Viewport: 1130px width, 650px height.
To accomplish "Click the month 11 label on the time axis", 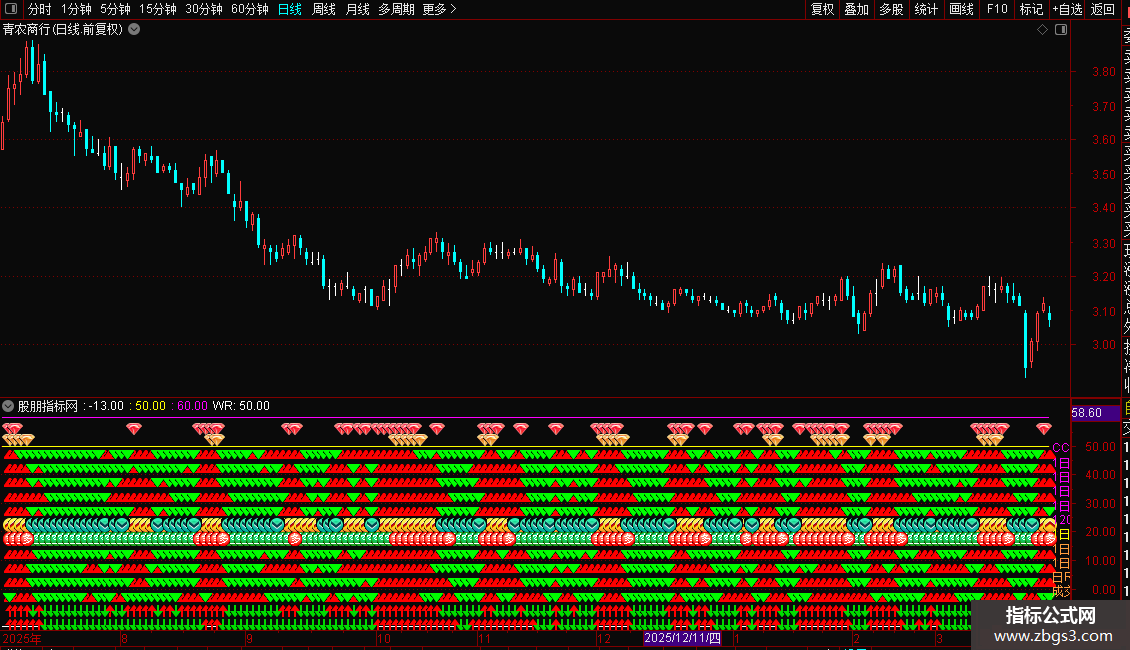I will tap(484, 638).
